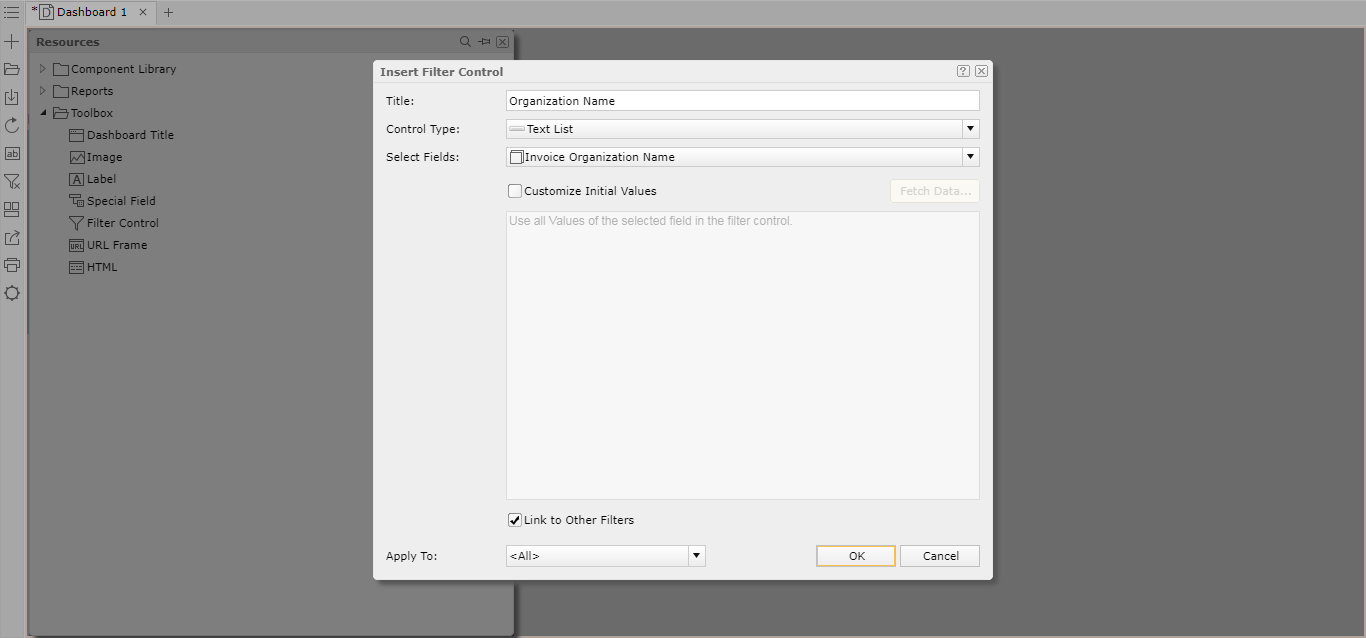Uncheck Link to Other Filters
This screenshot has width=1366, height=638.
pos(515,520)
